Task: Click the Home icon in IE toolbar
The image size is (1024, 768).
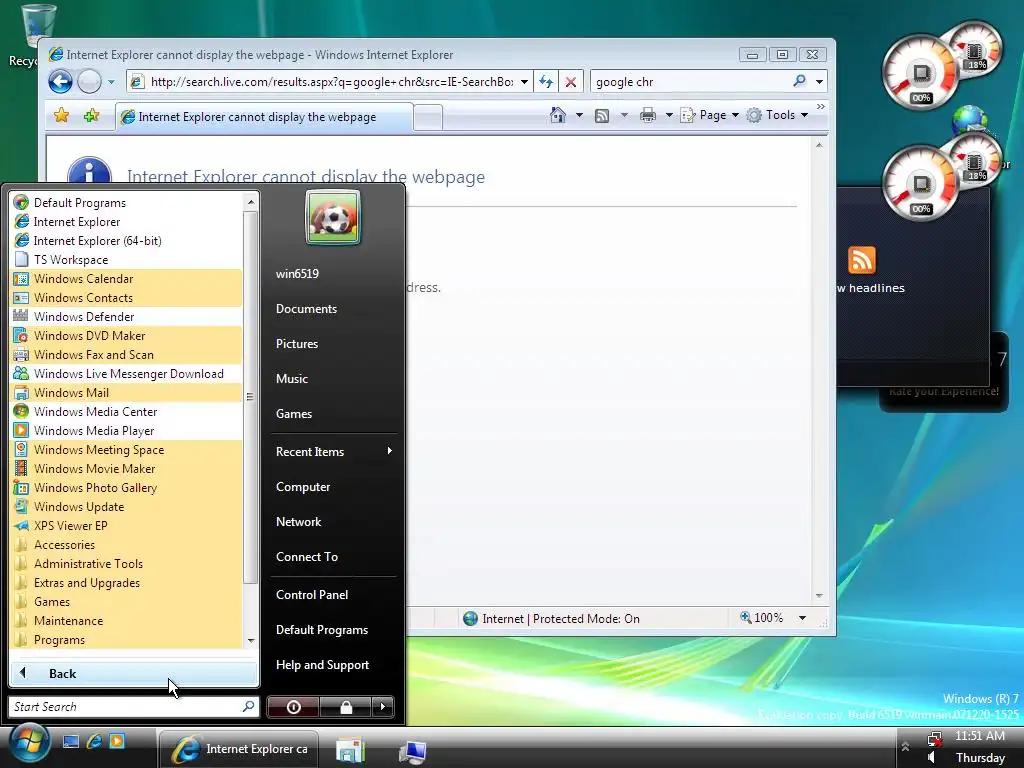Action: pyautogui.click(x=558, y=116)
